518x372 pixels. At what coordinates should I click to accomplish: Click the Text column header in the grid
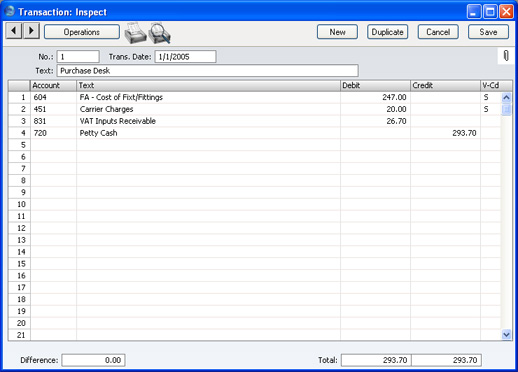click(x=208, y=86)
